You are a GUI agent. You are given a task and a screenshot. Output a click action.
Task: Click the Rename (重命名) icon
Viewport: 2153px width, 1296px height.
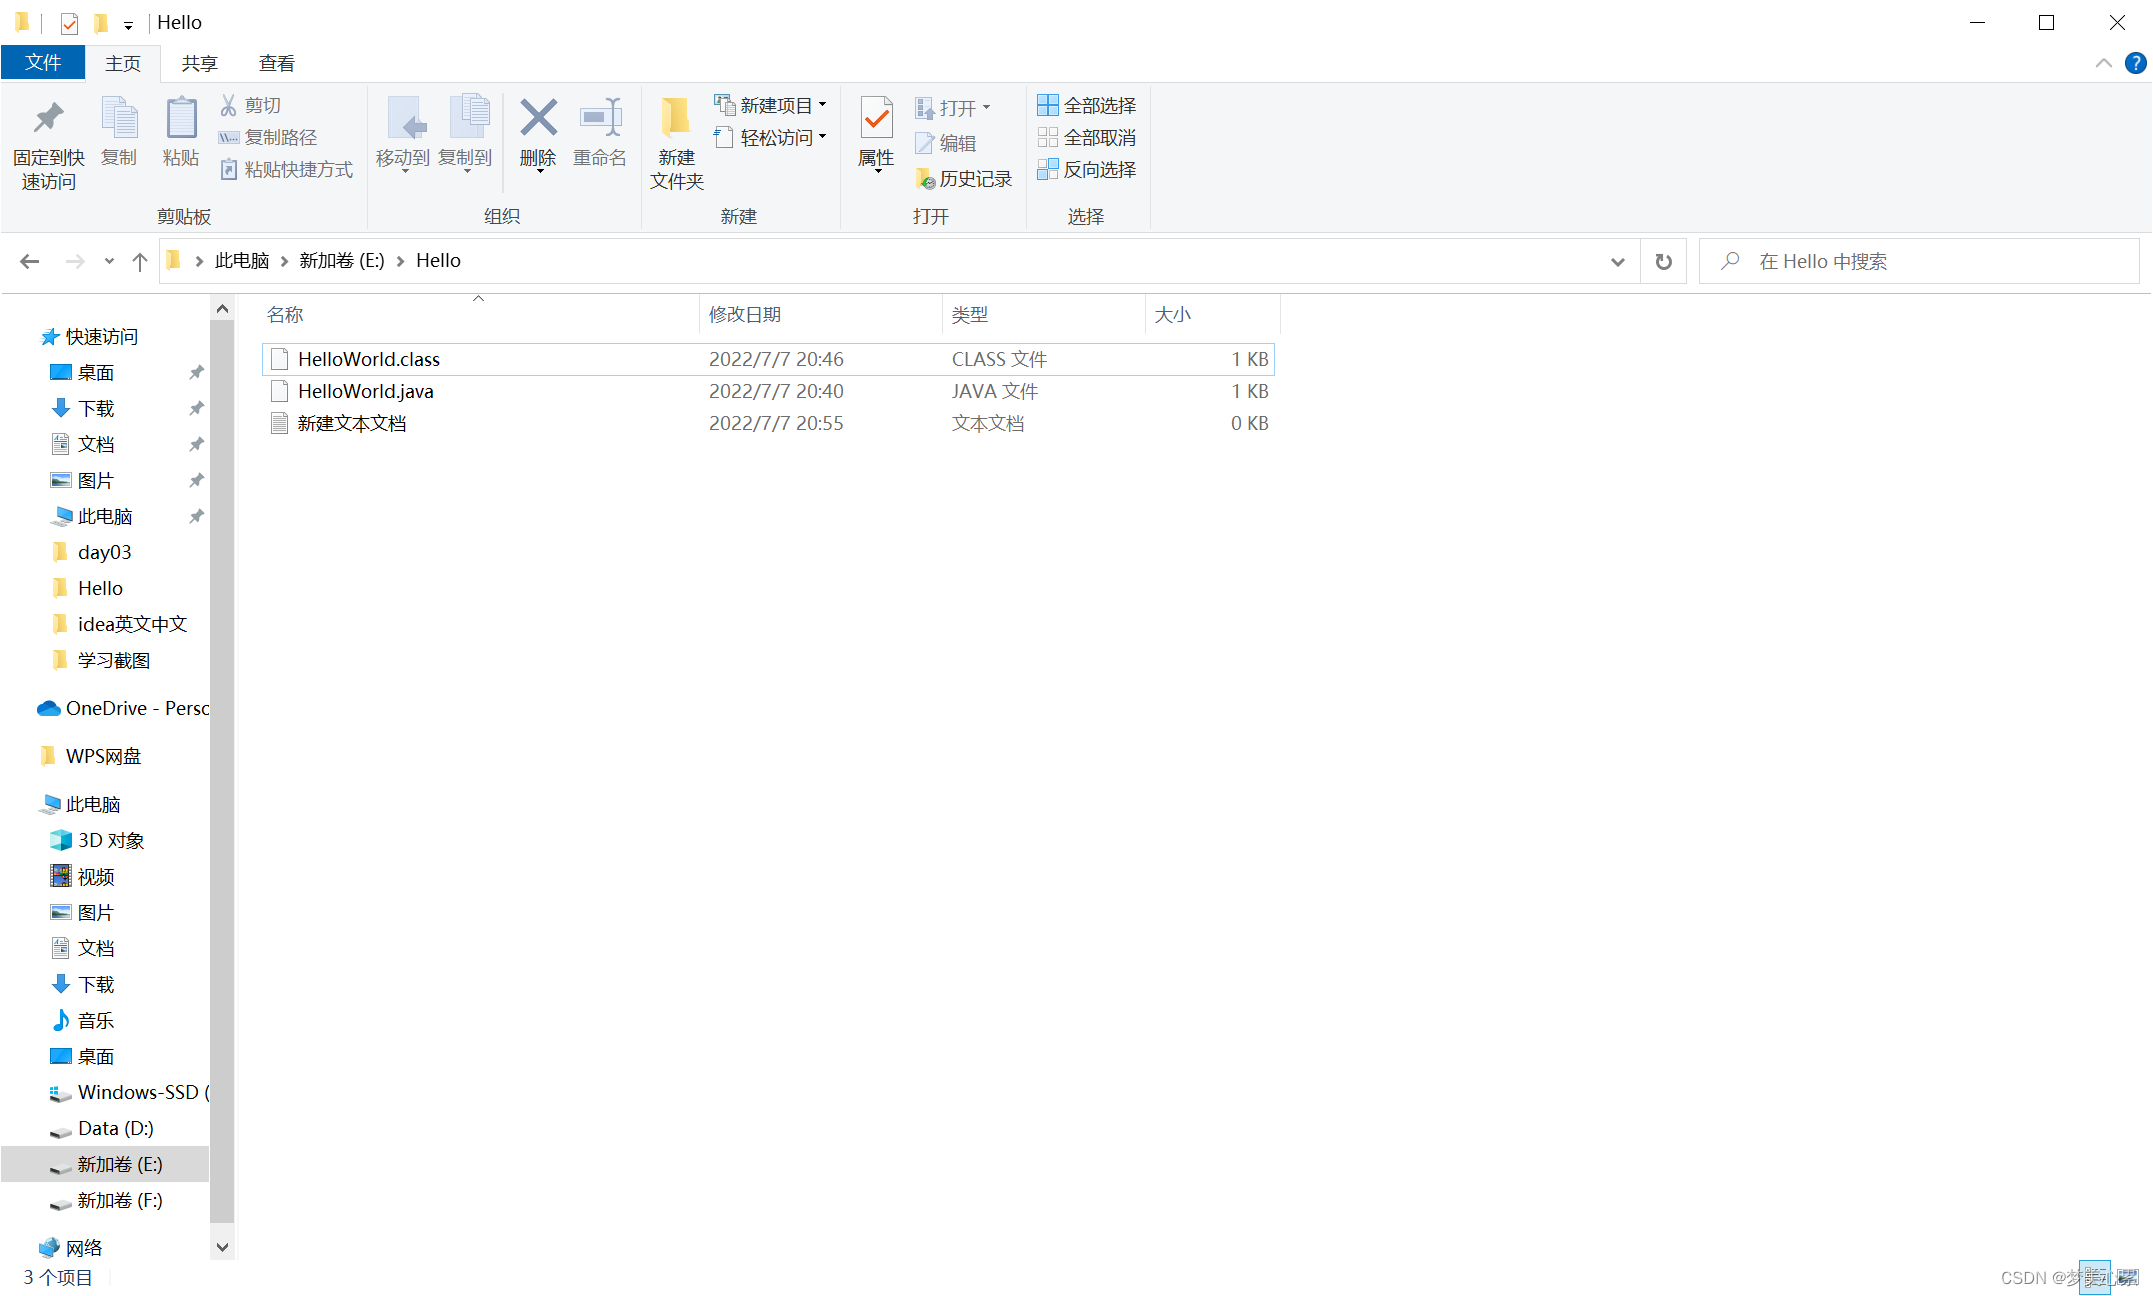coord(600,118)
